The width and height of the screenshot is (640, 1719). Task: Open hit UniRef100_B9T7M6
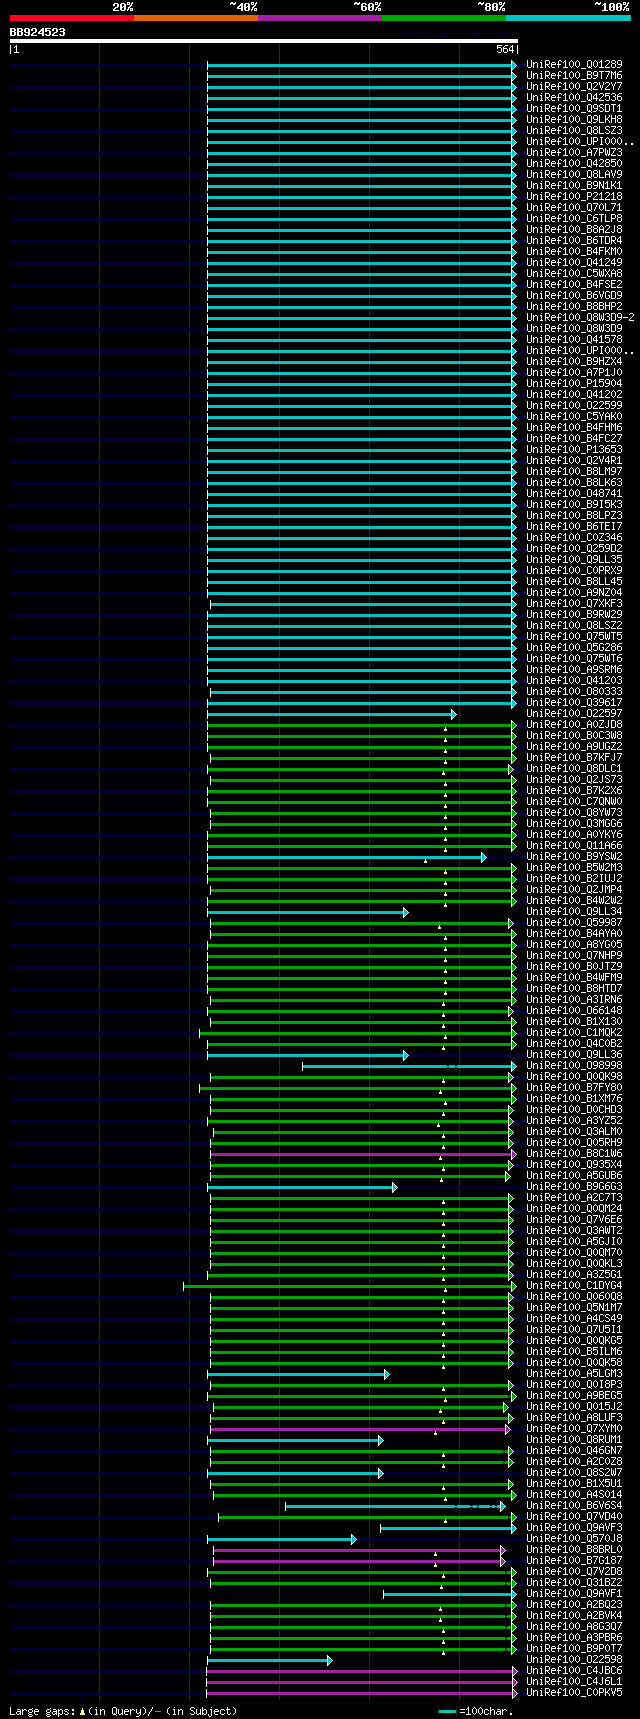pos(574,76)
